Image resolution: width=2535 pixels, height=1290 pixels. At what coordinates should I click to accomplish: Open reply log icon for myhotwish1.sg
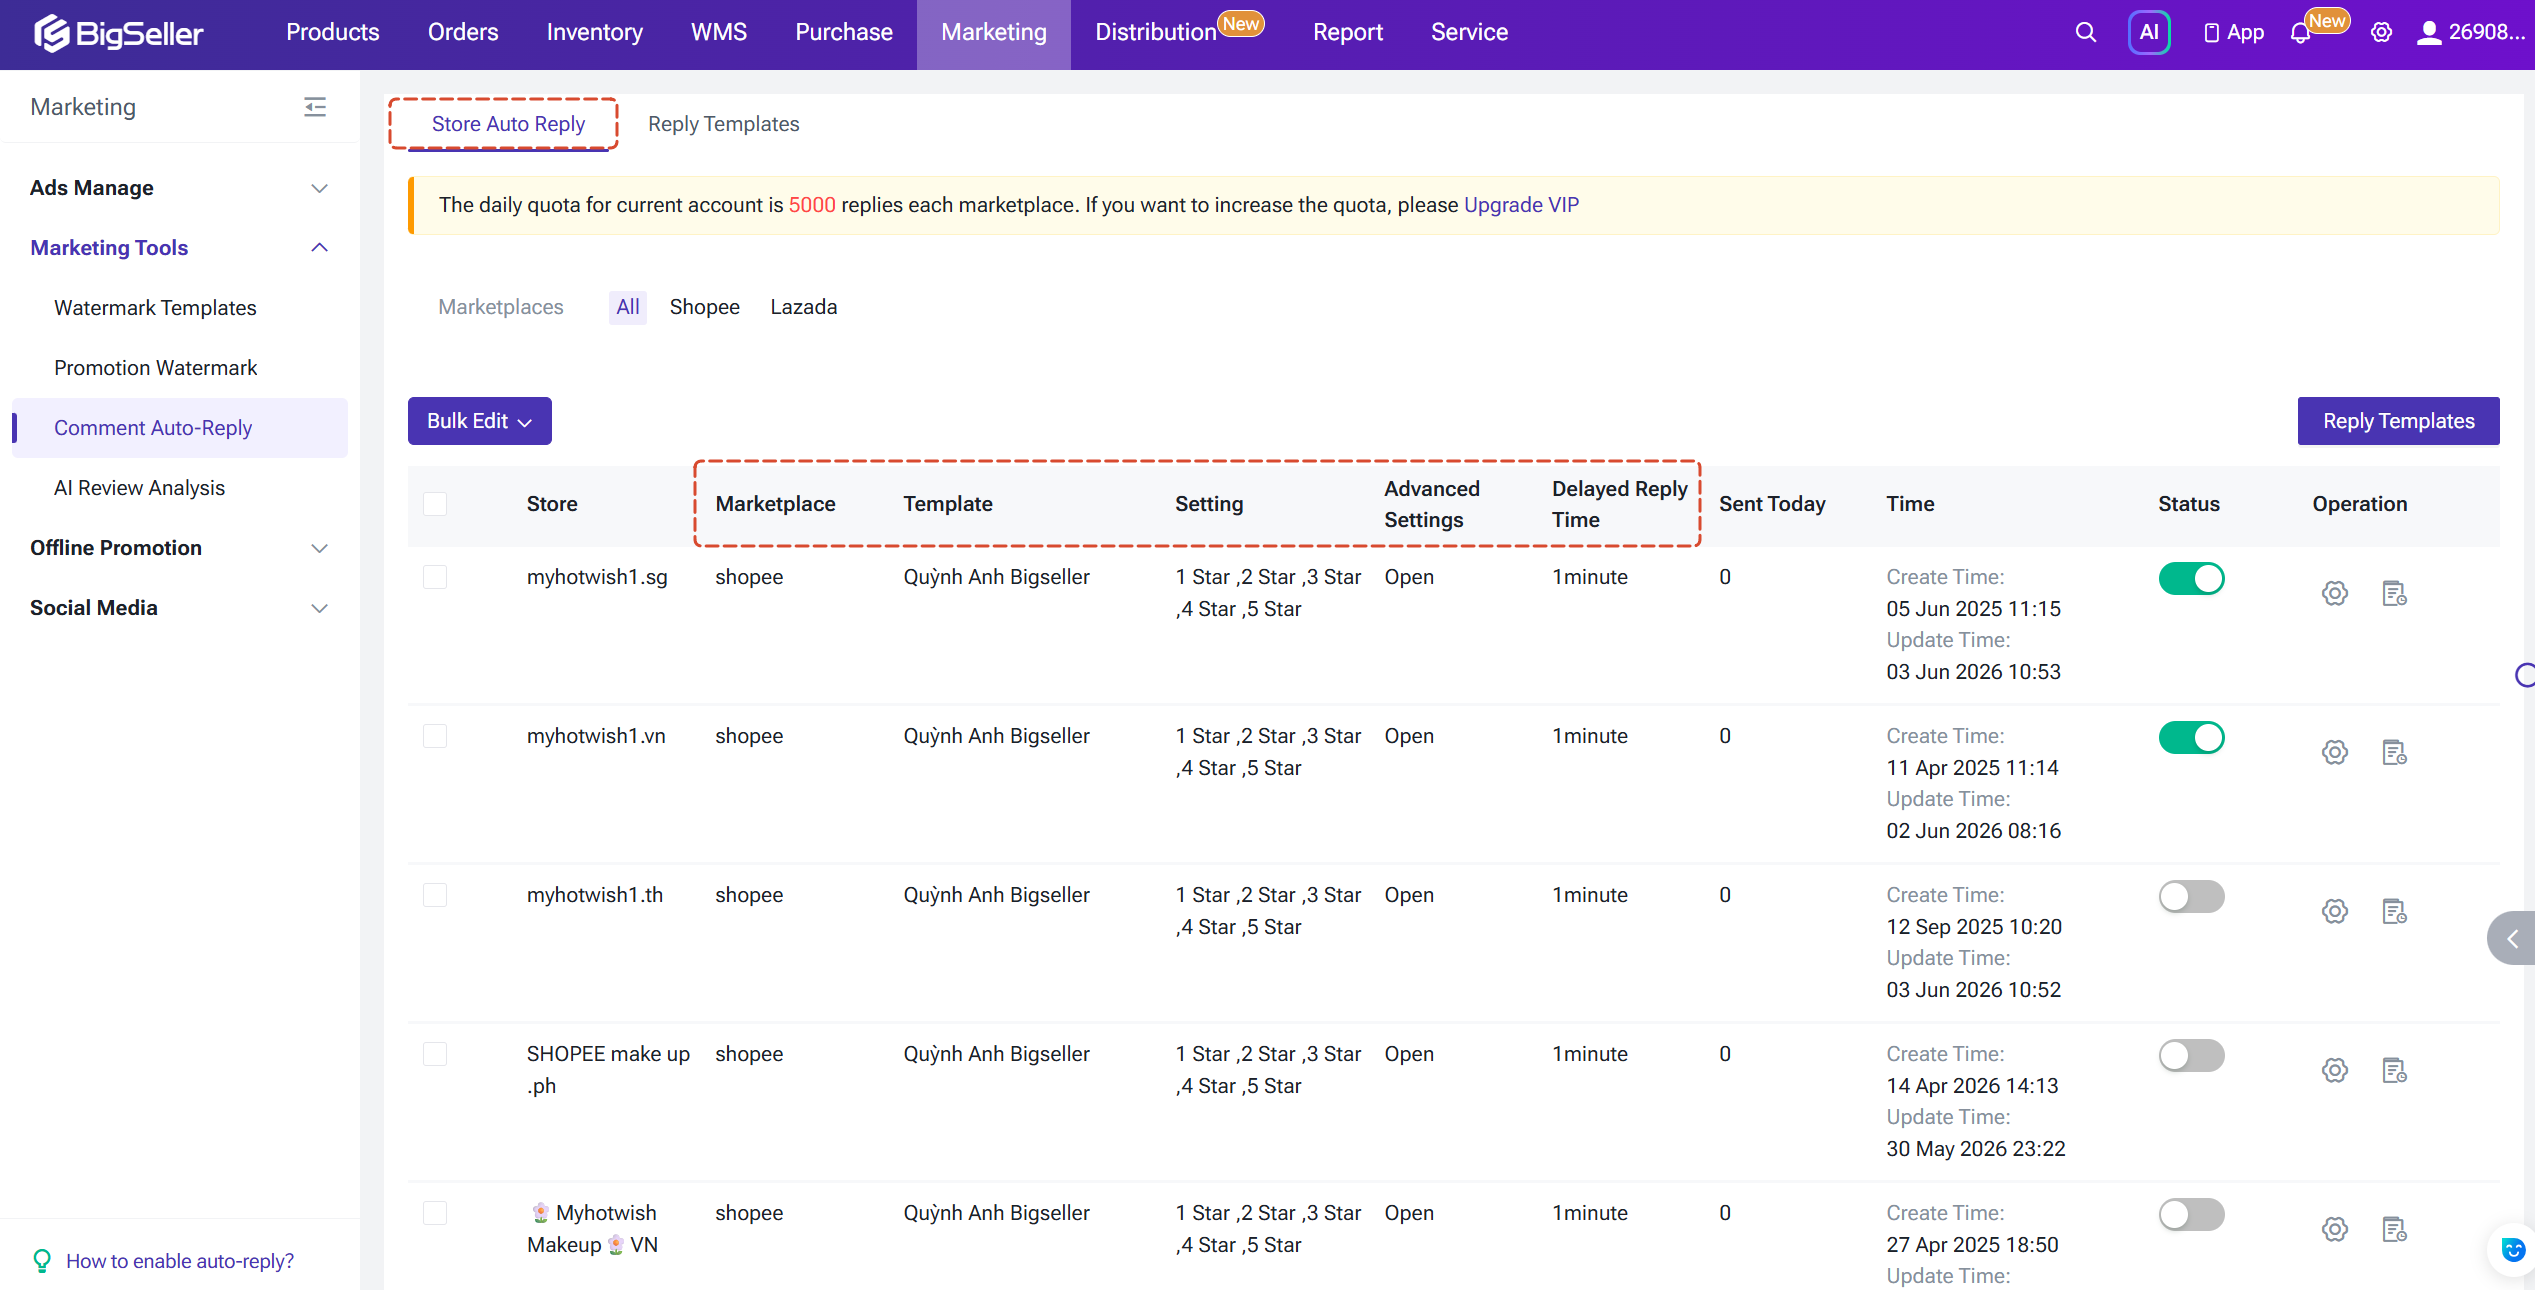coord(2394,593)
